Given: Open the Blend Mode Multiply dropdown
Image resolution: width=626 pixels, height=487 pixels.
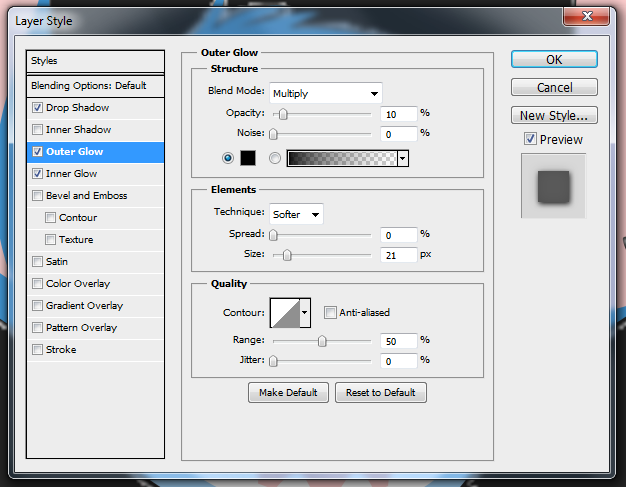Looking at the screenshot, I should [x=326, y=93].
